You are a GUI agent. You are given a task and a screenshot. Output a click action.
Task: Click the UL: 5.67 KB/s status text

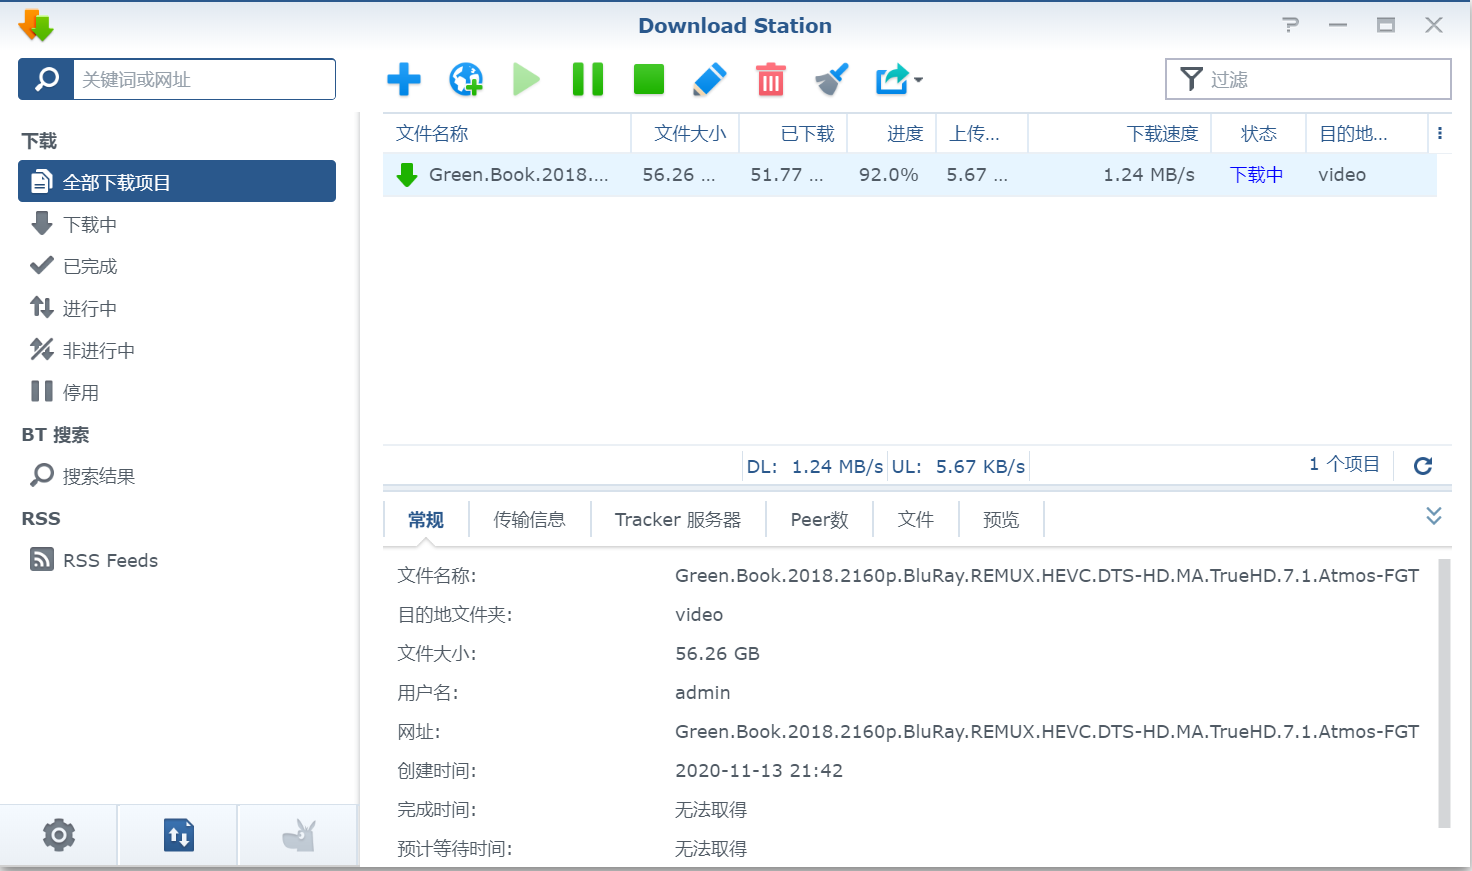pos(958,467)
